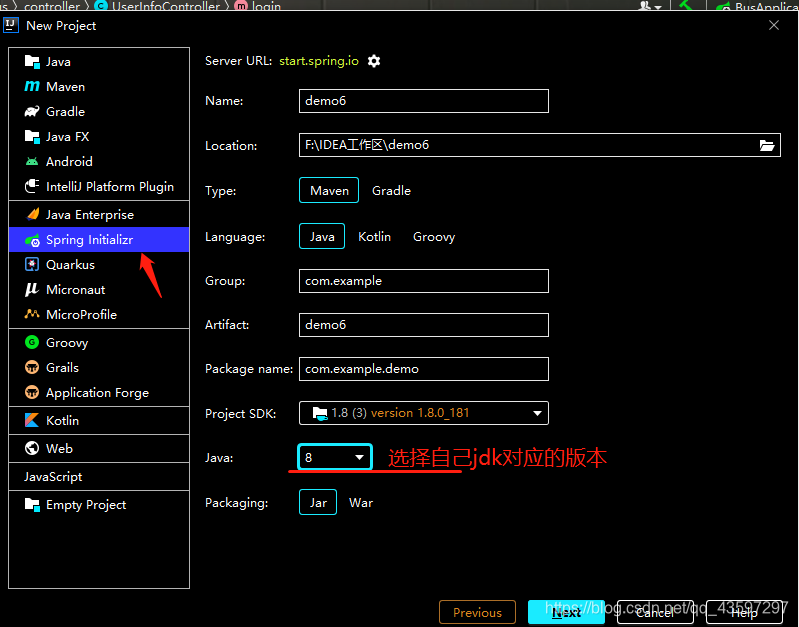Click the Java FX folder icon
This screenshot has height=627, width=799.
coord(32,136)
